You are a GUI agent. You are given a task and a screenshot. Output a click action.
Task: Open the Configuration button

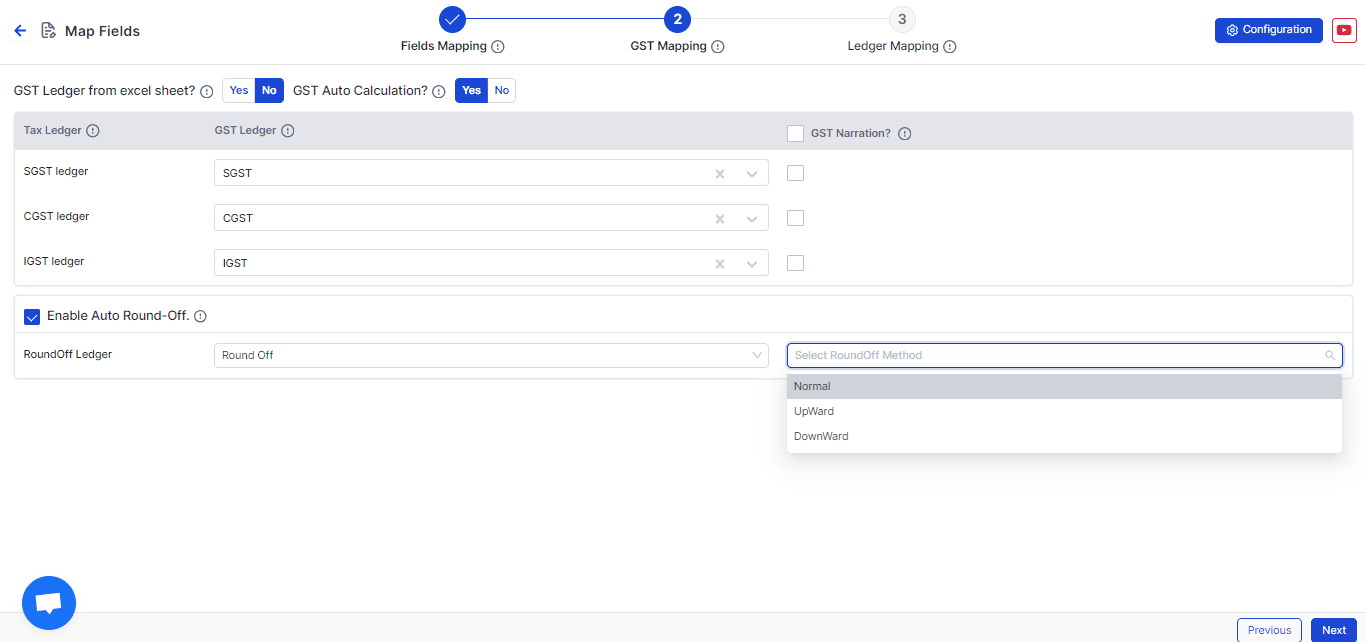click(x=1269, y=30)
